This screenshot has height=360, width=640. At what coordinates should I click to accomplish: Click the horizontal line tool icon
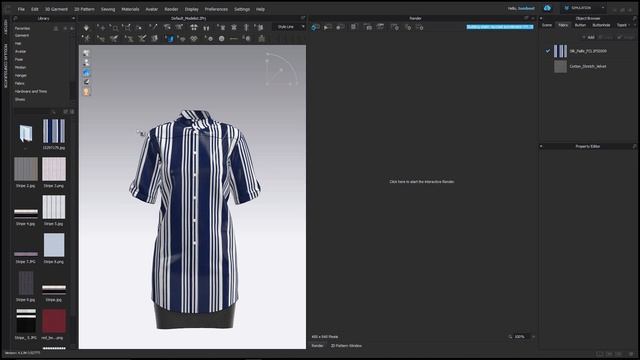(233, 39)
